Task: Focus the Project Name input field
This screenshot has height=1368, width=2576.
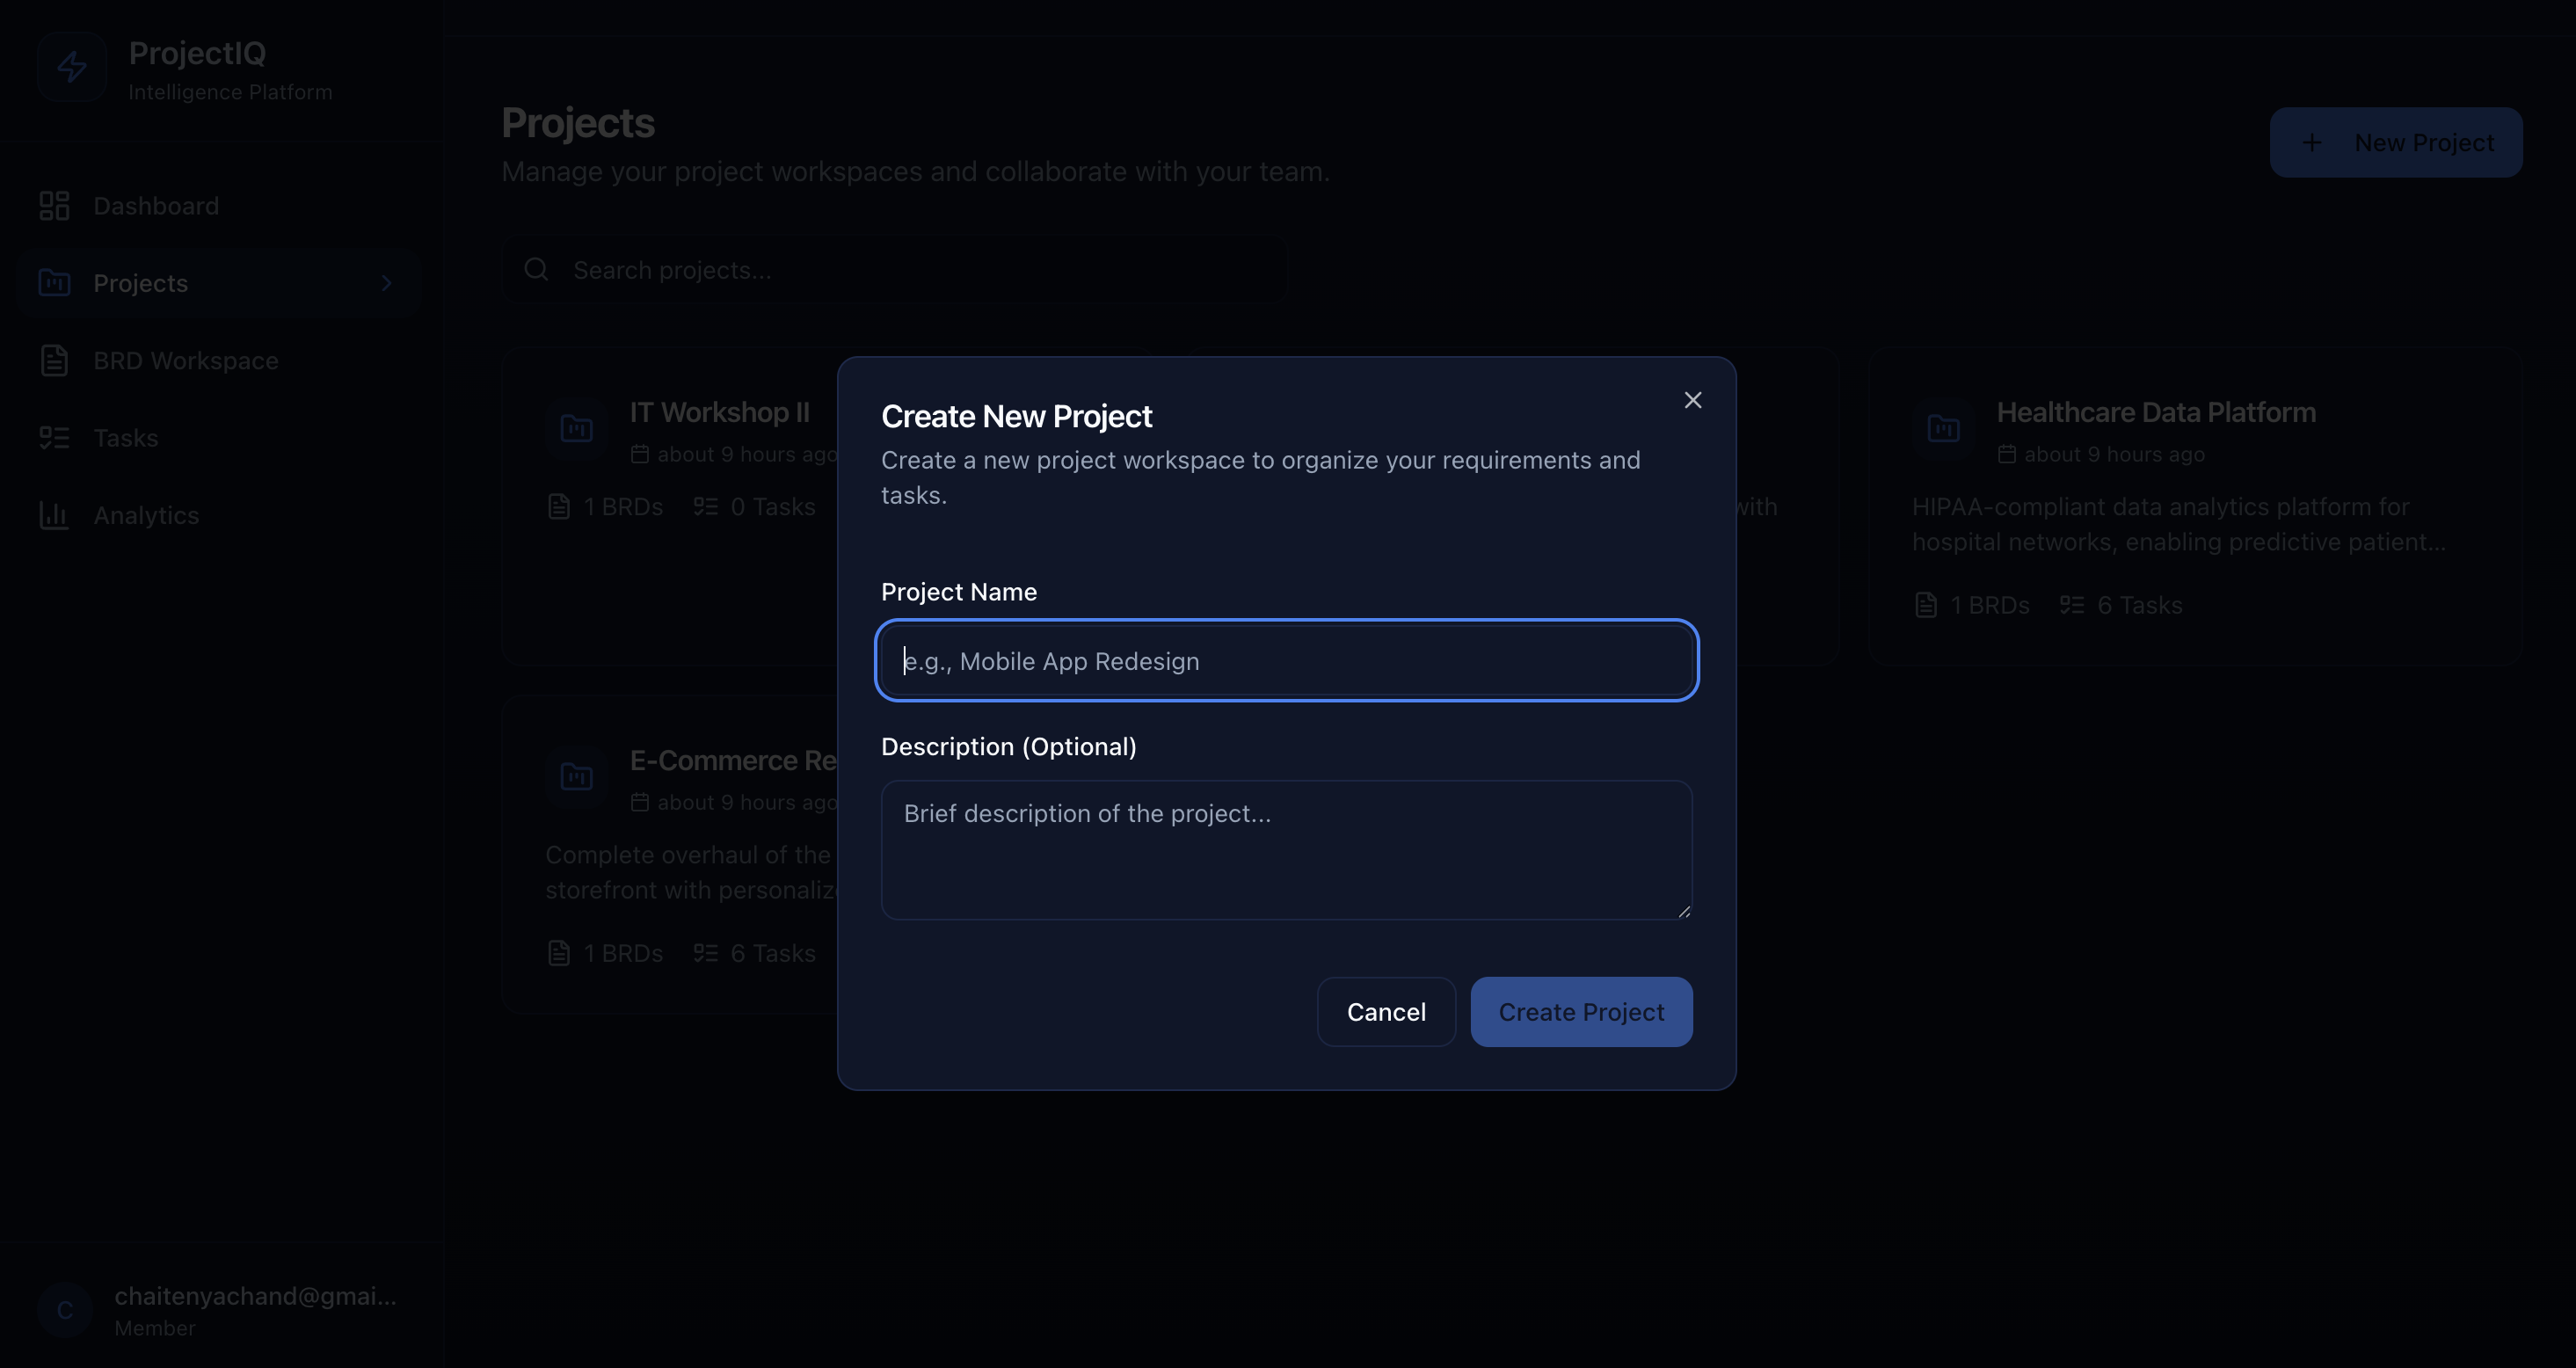Action: pos(1286,661)
